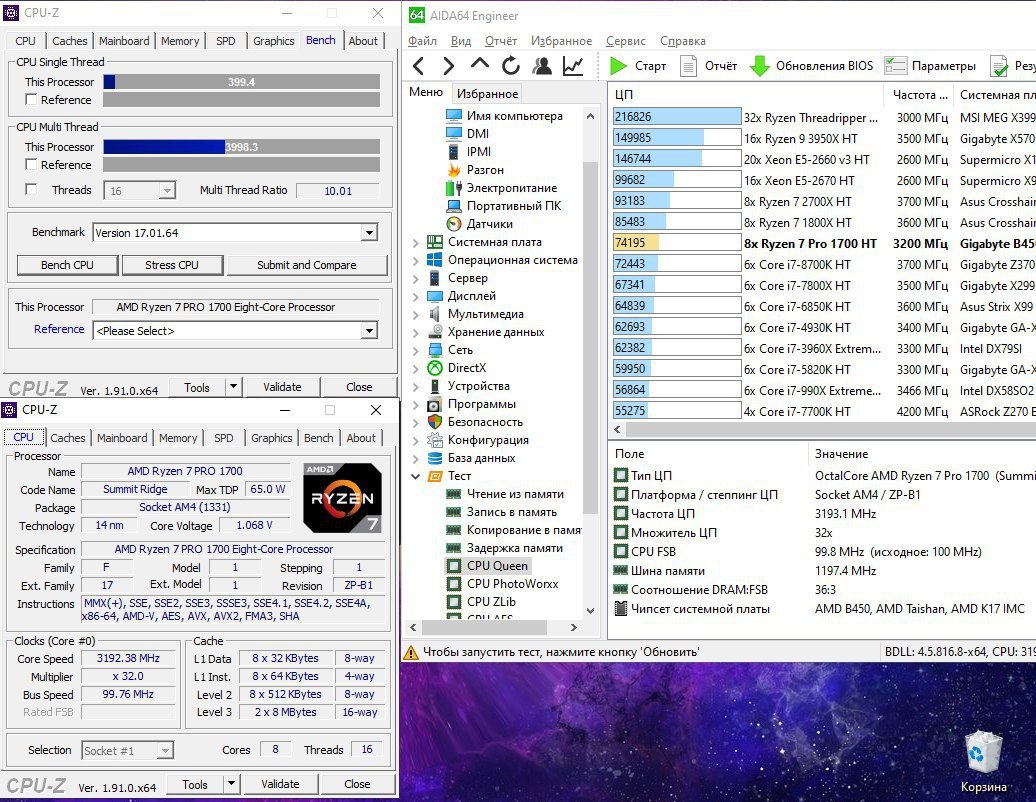Click highlighted 74195 result bar

tap(677, 242)
